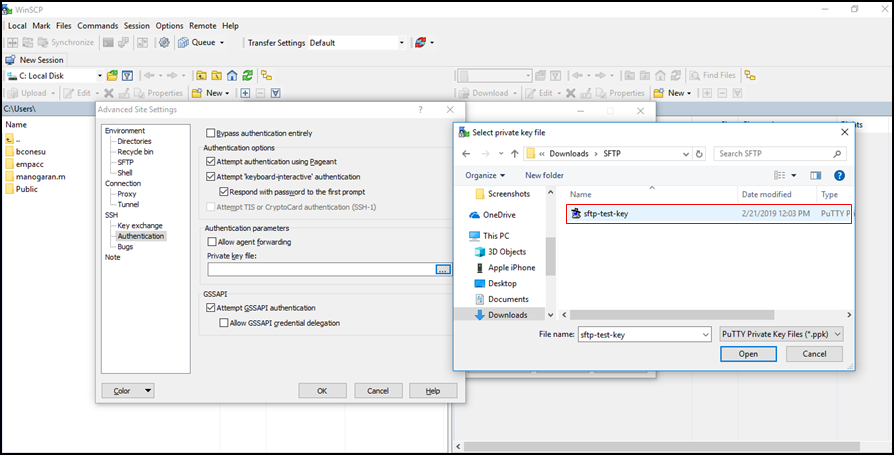The height and width of the screenshot is (455, 894).
Task: Open the remote panel New dropdown
Action: pyautogui.click(x=673, y=93)
